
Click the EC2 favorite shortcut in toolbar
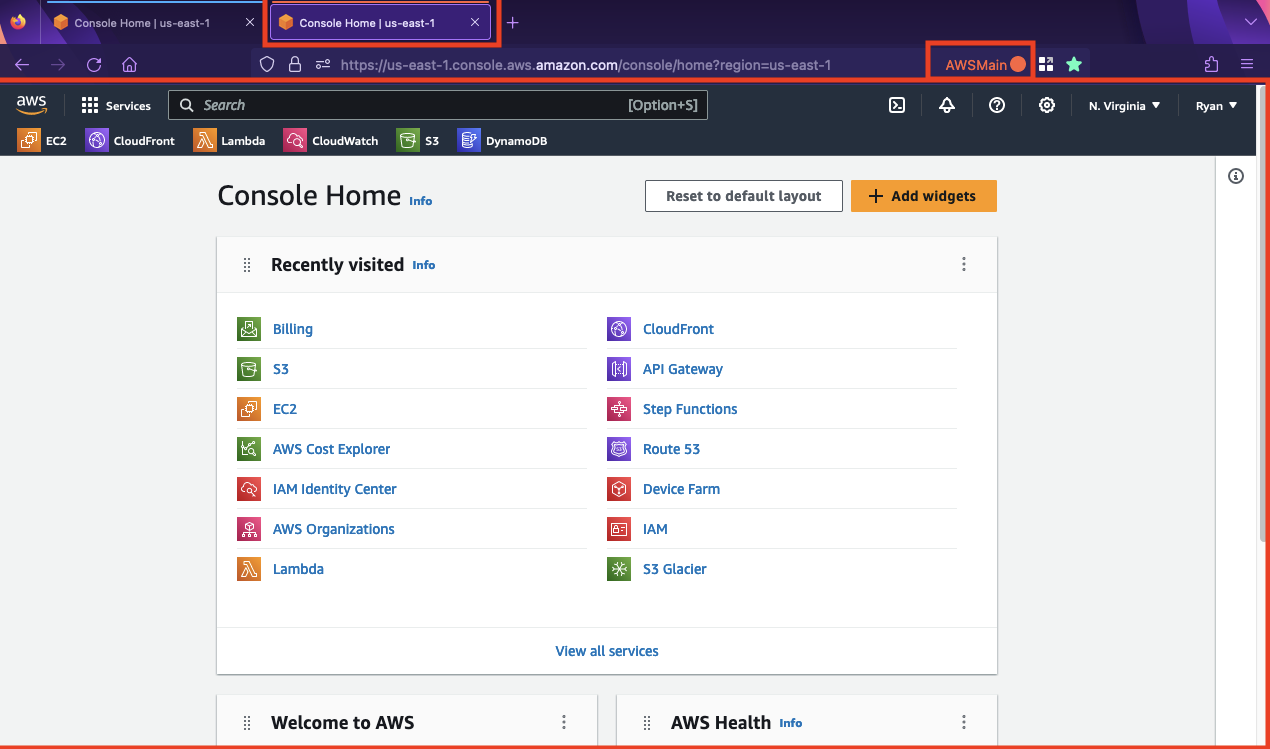[42, 141]
